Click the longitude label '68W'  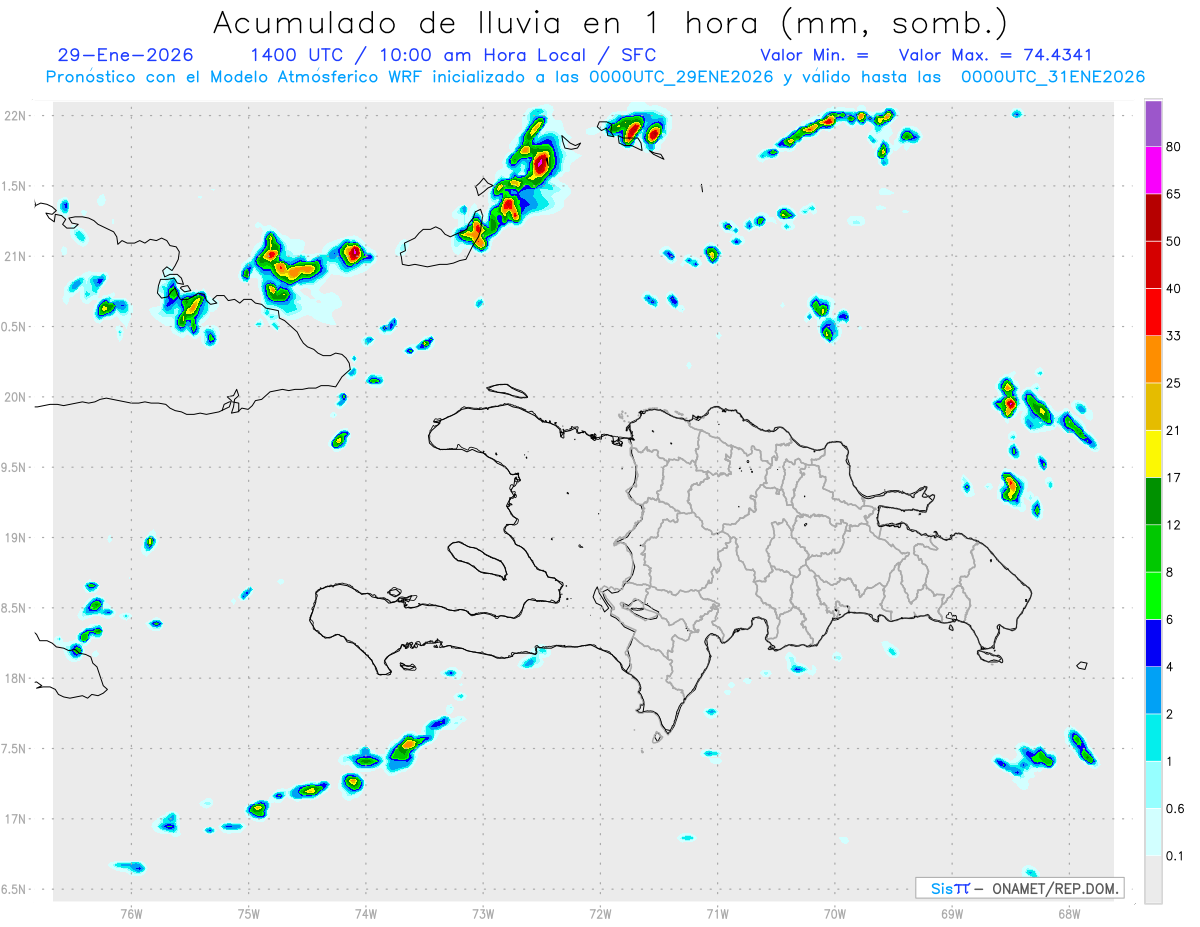point(1069,913)
